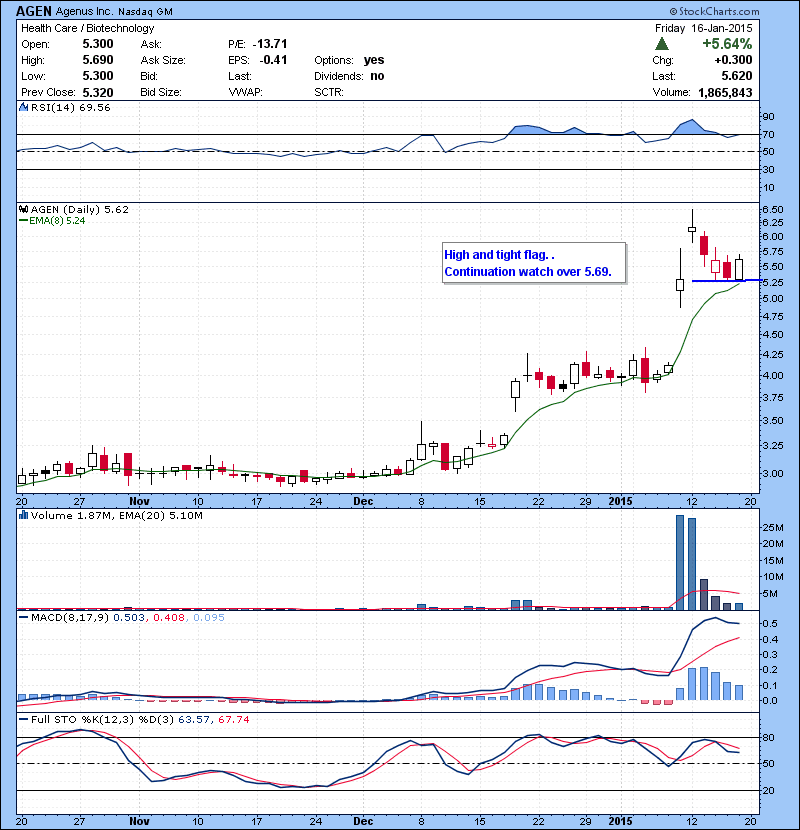Viewport: 800px width, 830px height.
Task: Click the Dec label on the bottom date axis
Action: coord(363,821)
